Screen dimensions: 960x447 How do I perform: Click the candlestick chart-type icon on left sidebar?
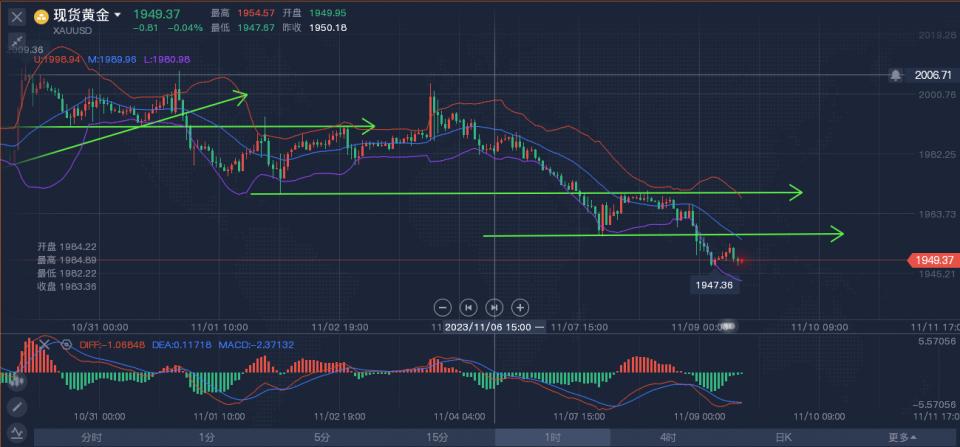pos(17,380)
